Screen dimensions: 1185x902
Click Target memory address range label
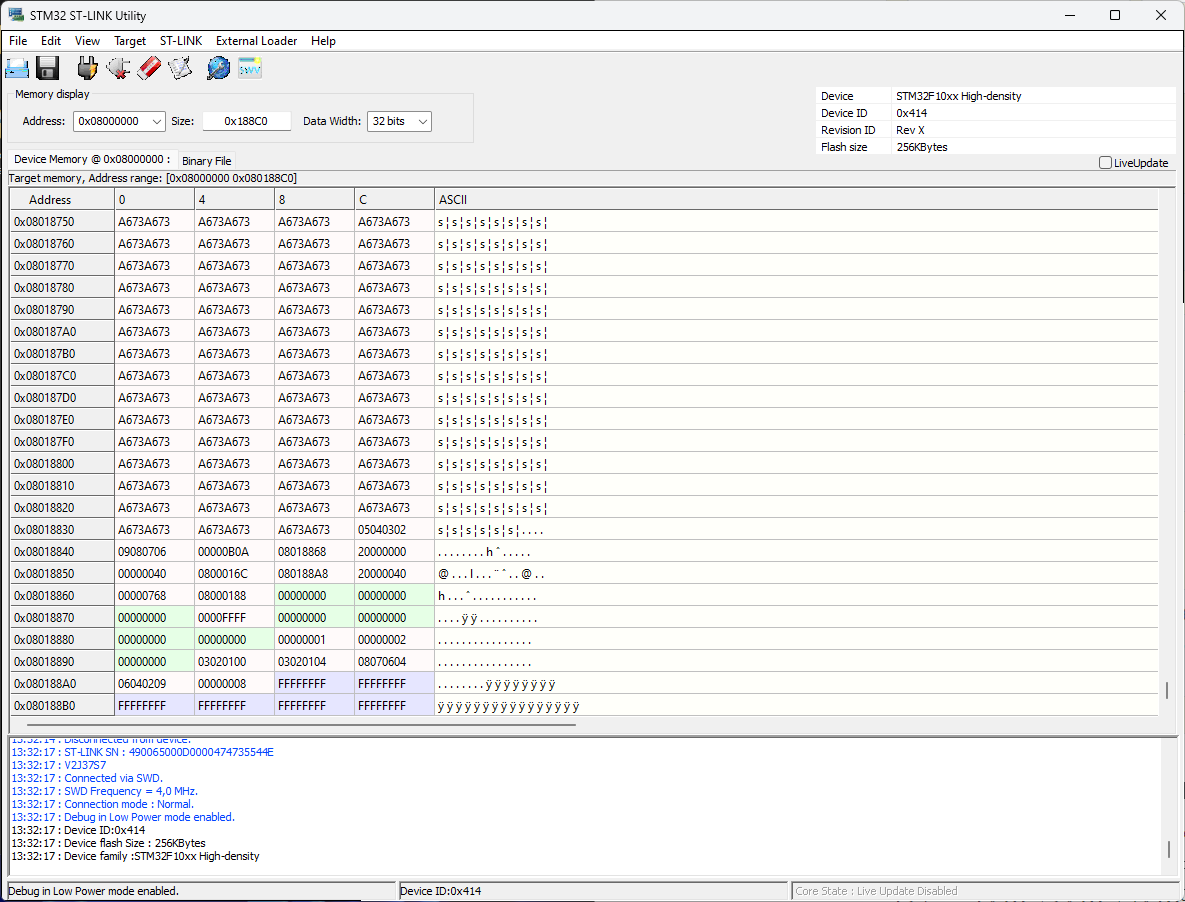[x=153, y=178]
